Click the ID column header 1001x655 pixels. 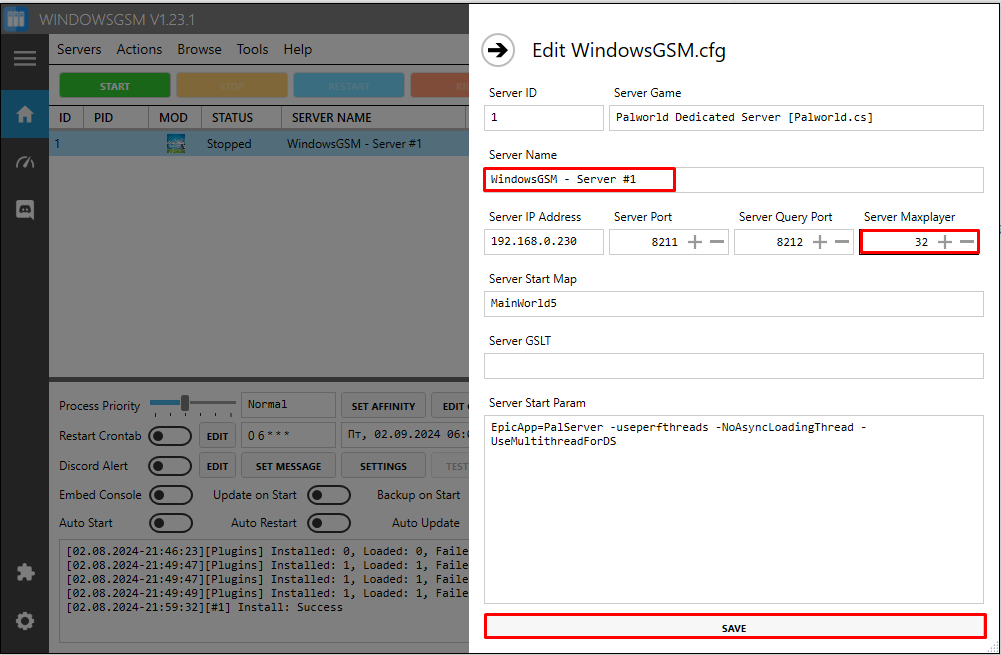click(65, 117)
